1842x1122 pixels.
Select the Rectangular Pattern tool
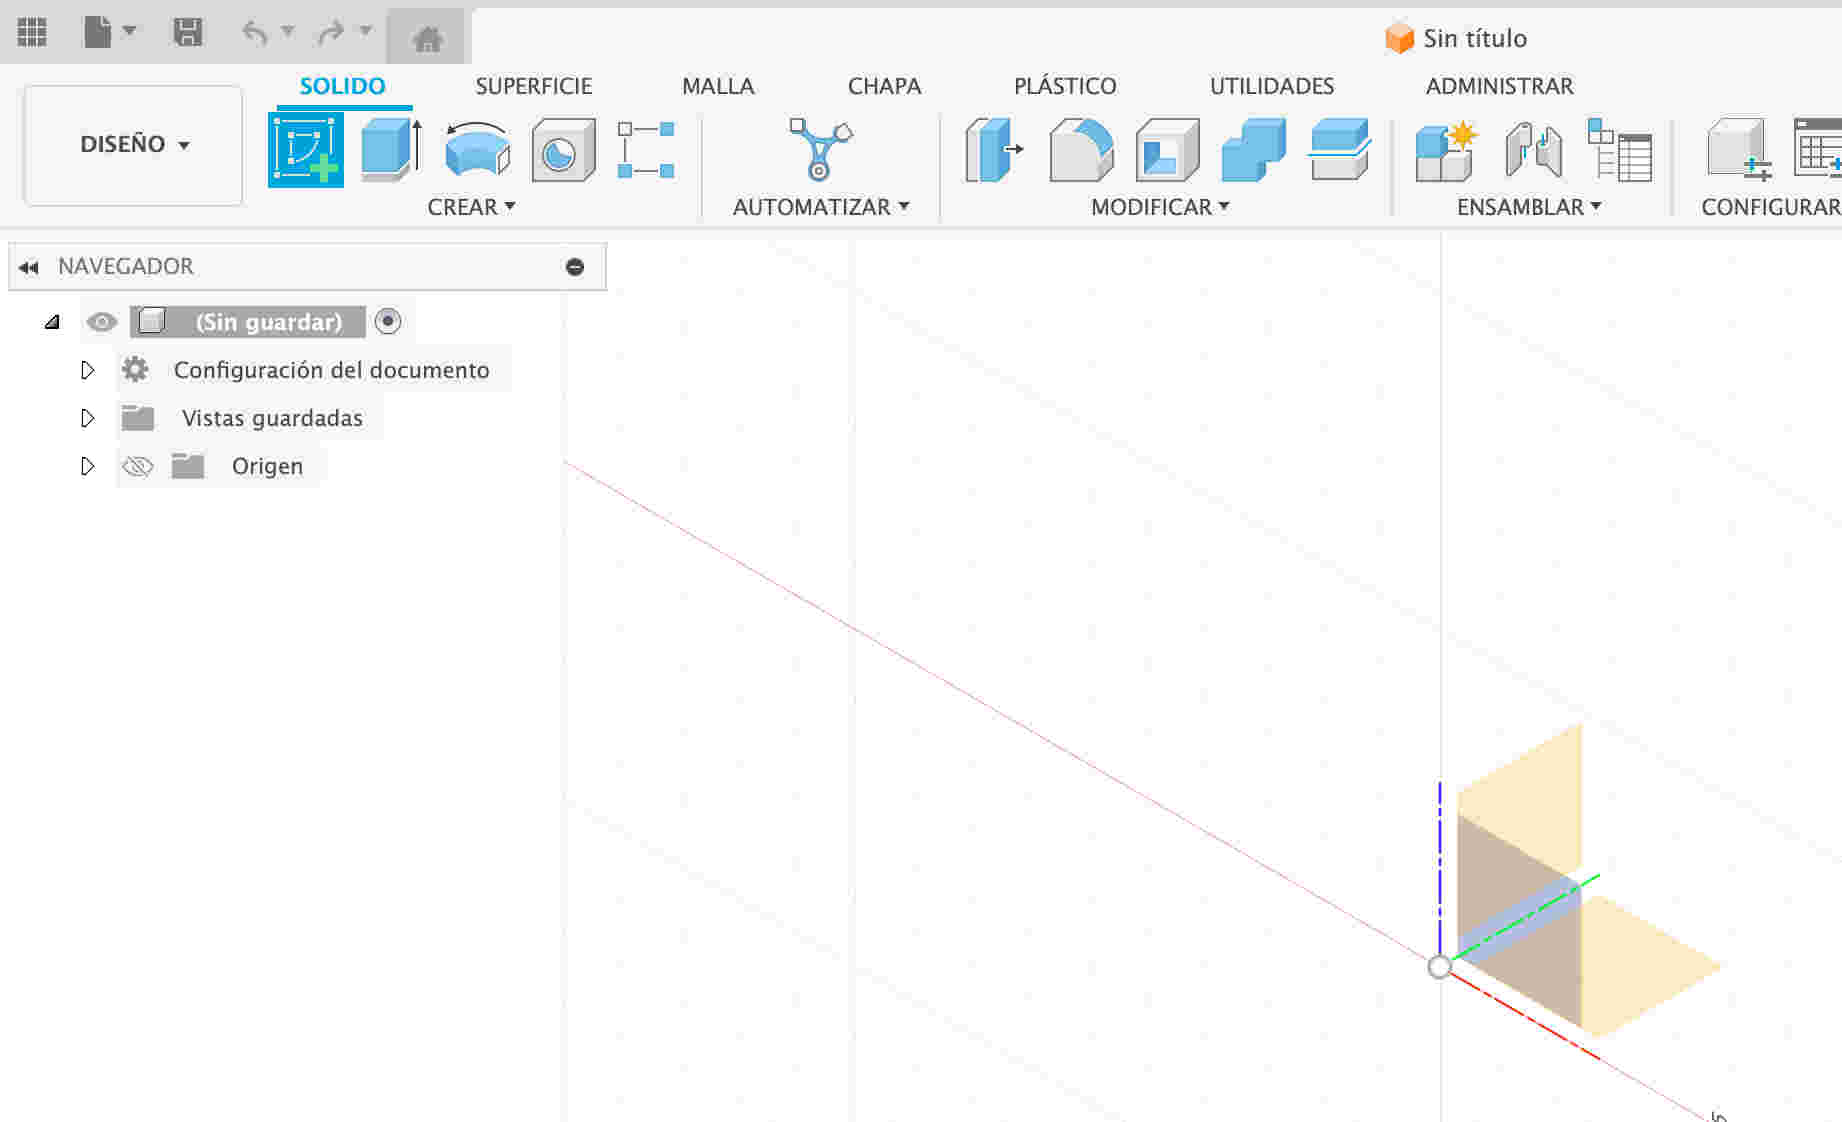click(646, 149)
